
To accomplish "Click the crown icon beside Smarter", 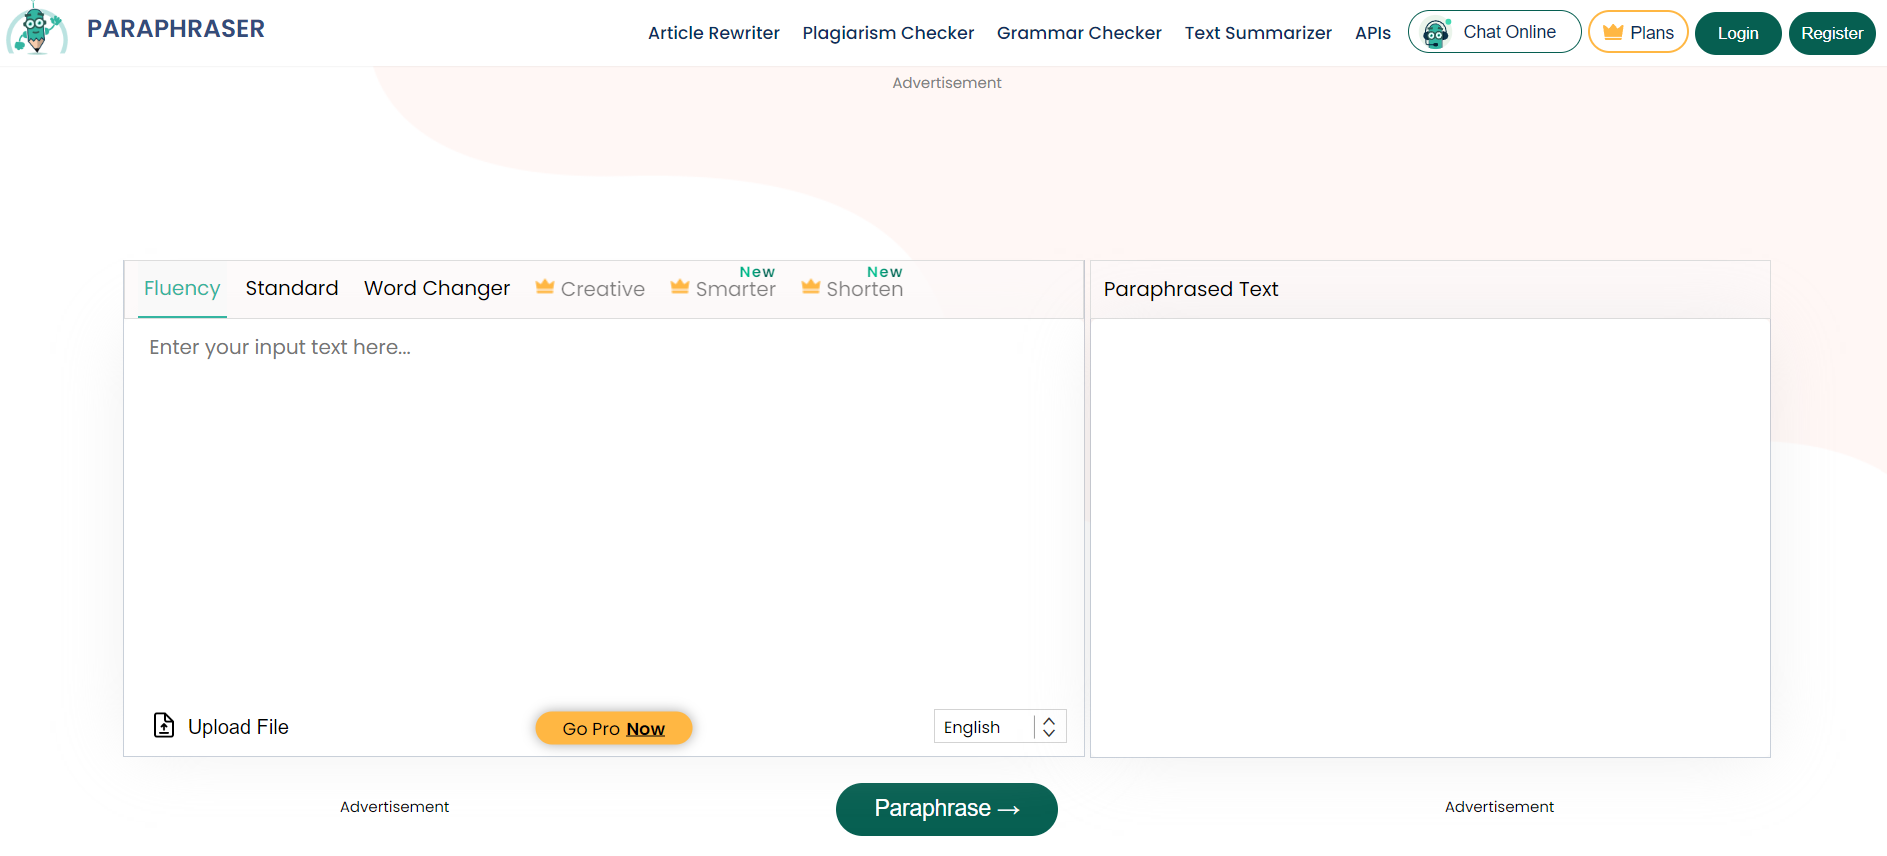I will [680, 287].
